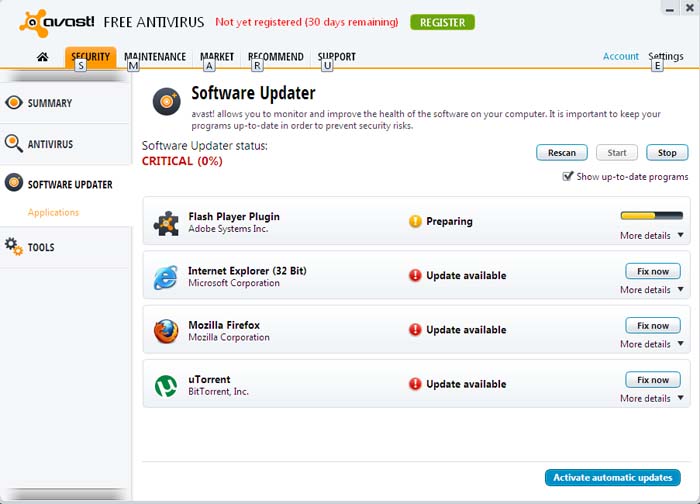The height and width of the screenshot is (504, 700).
Task: Click red alert icon for Mozilla Firefox
Action: point(415,329)
